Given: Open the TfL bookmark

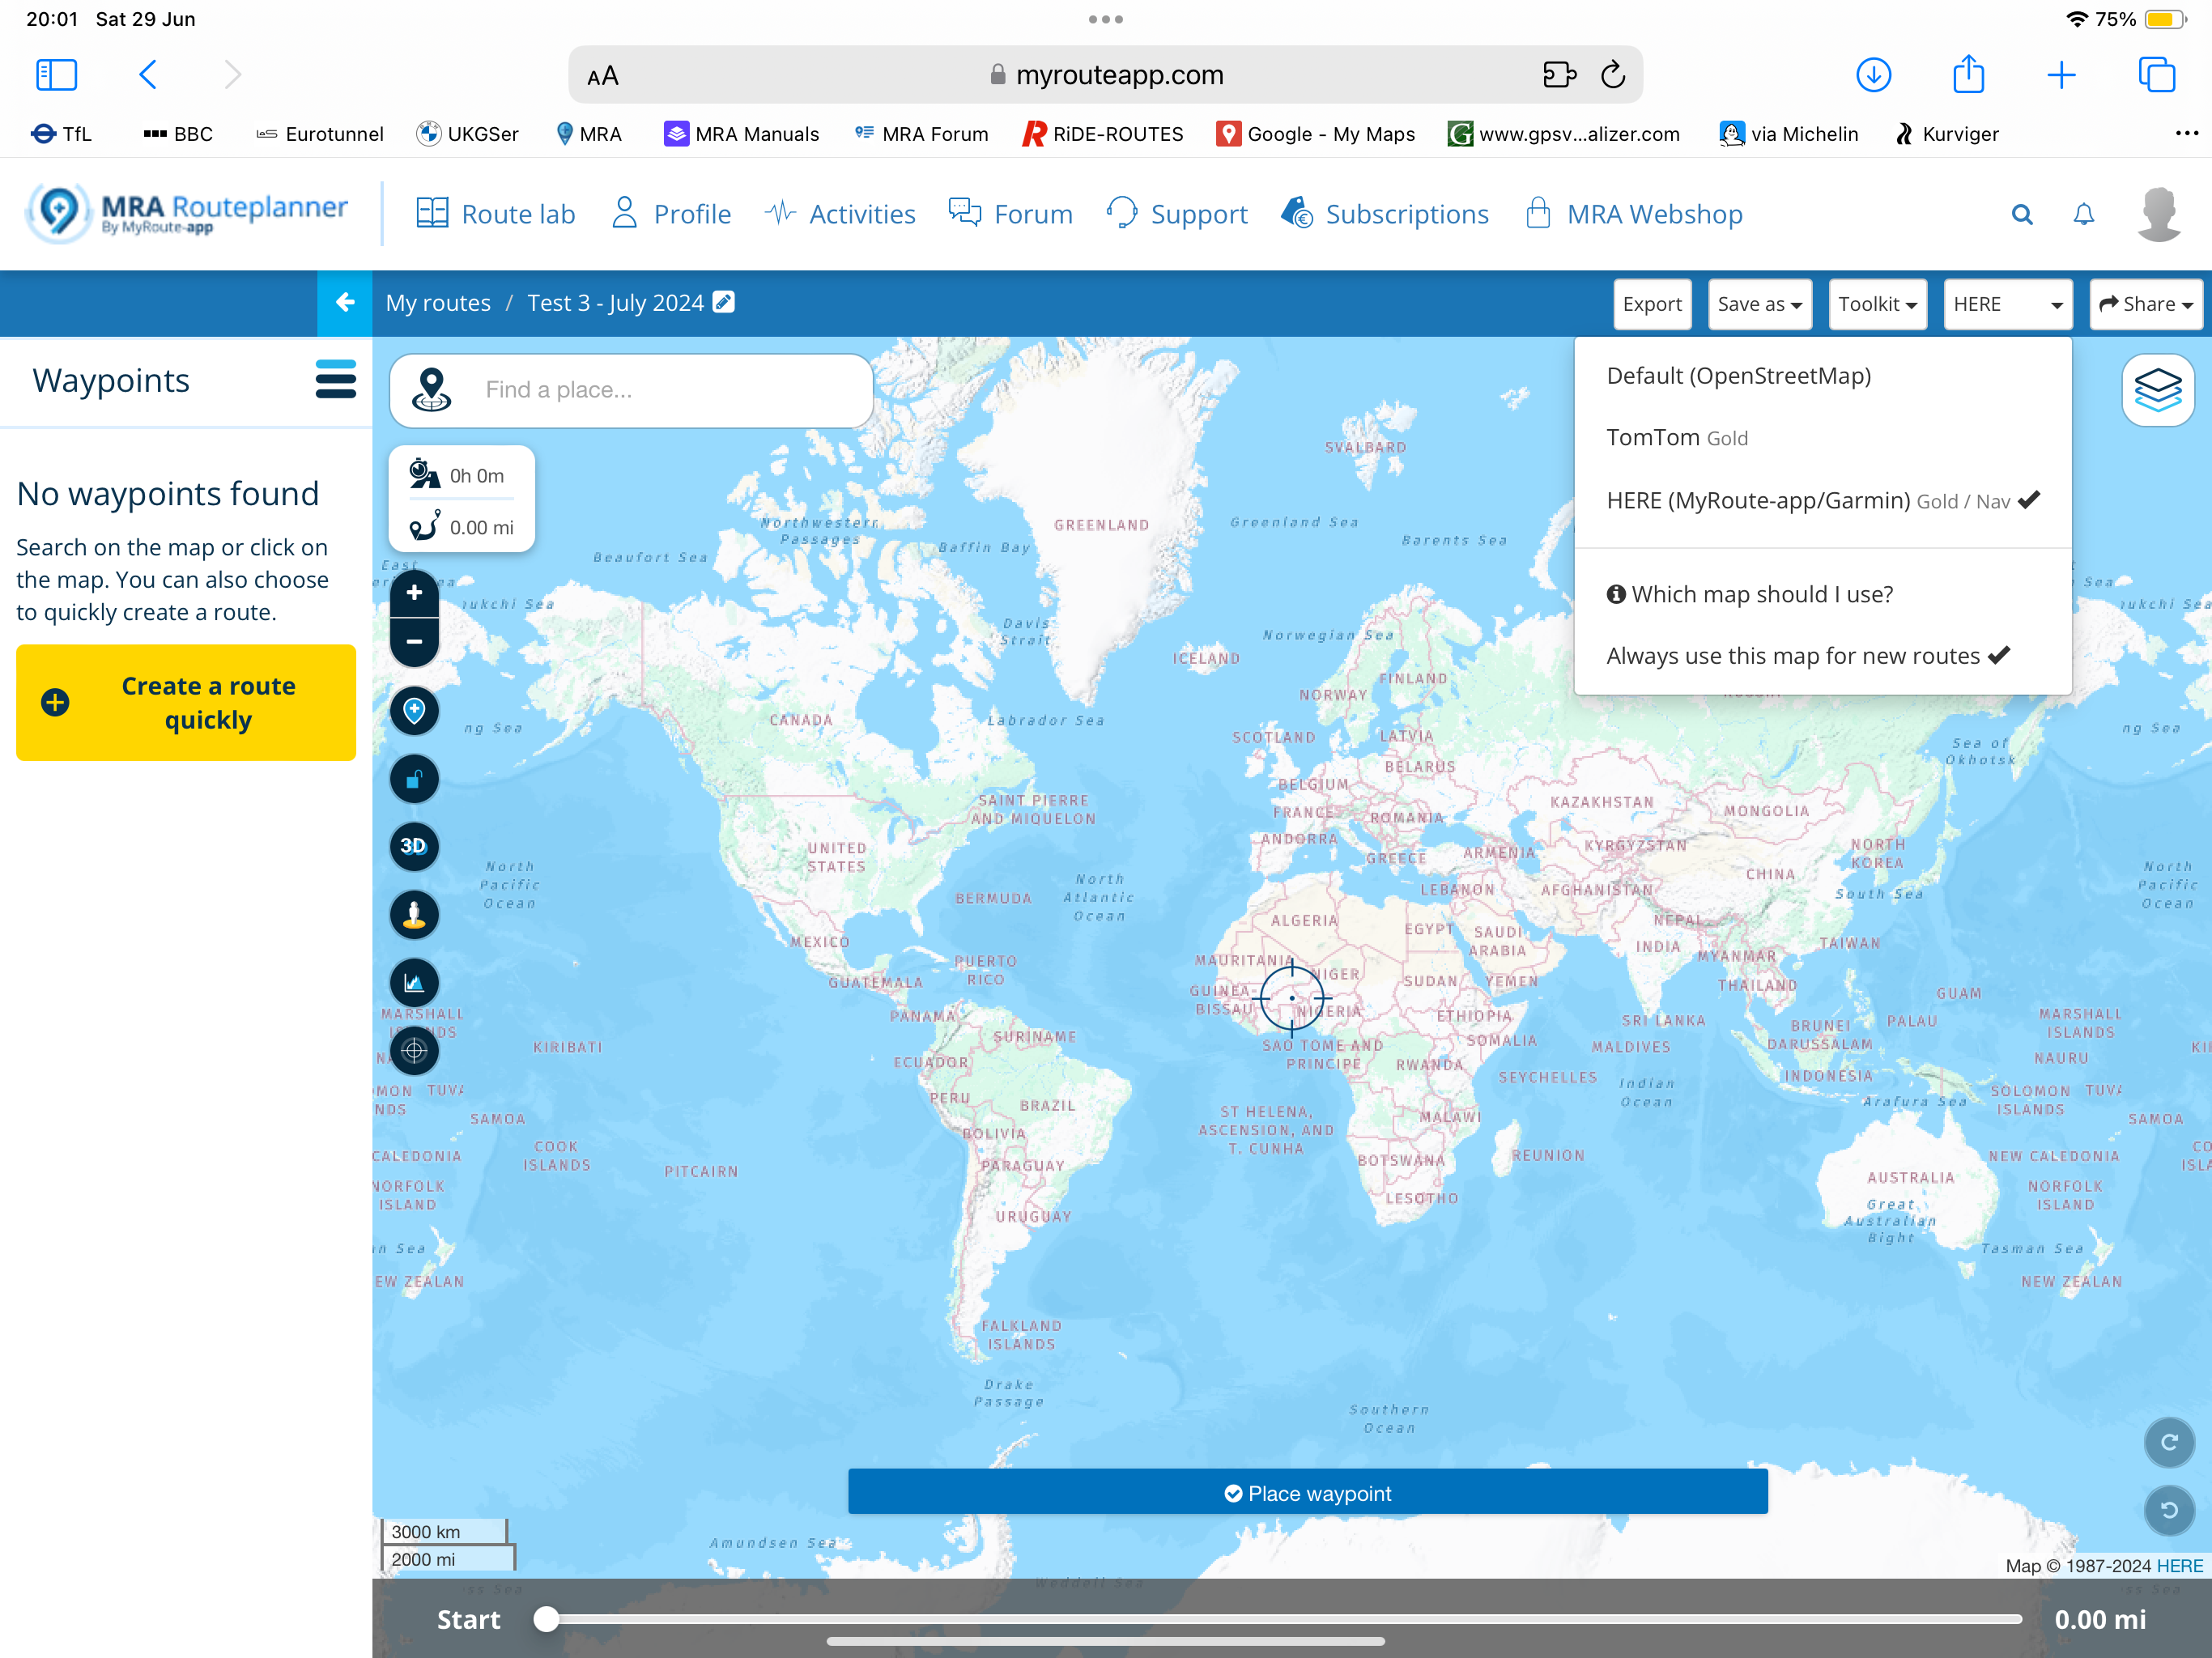Looking at the screenshot, I should 61,134.
